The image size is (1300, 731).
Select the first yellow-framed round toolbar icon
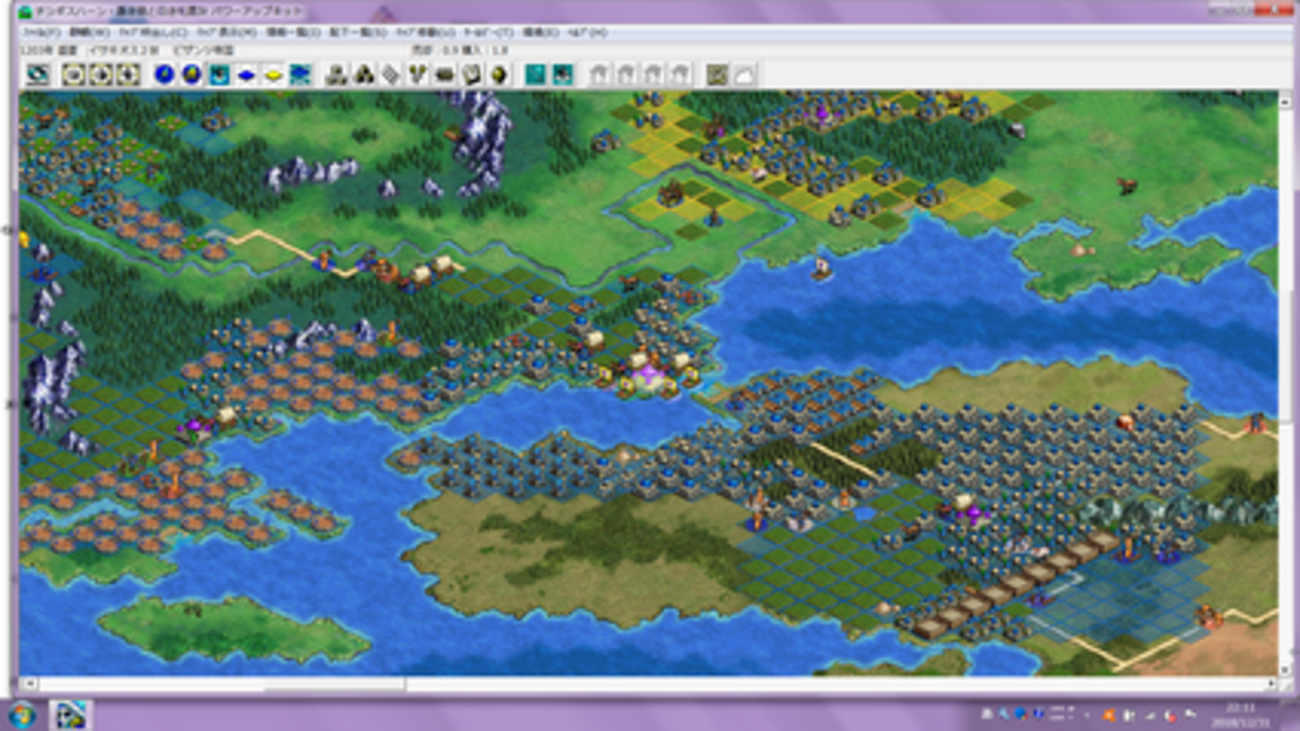click(x=73, y=74)
